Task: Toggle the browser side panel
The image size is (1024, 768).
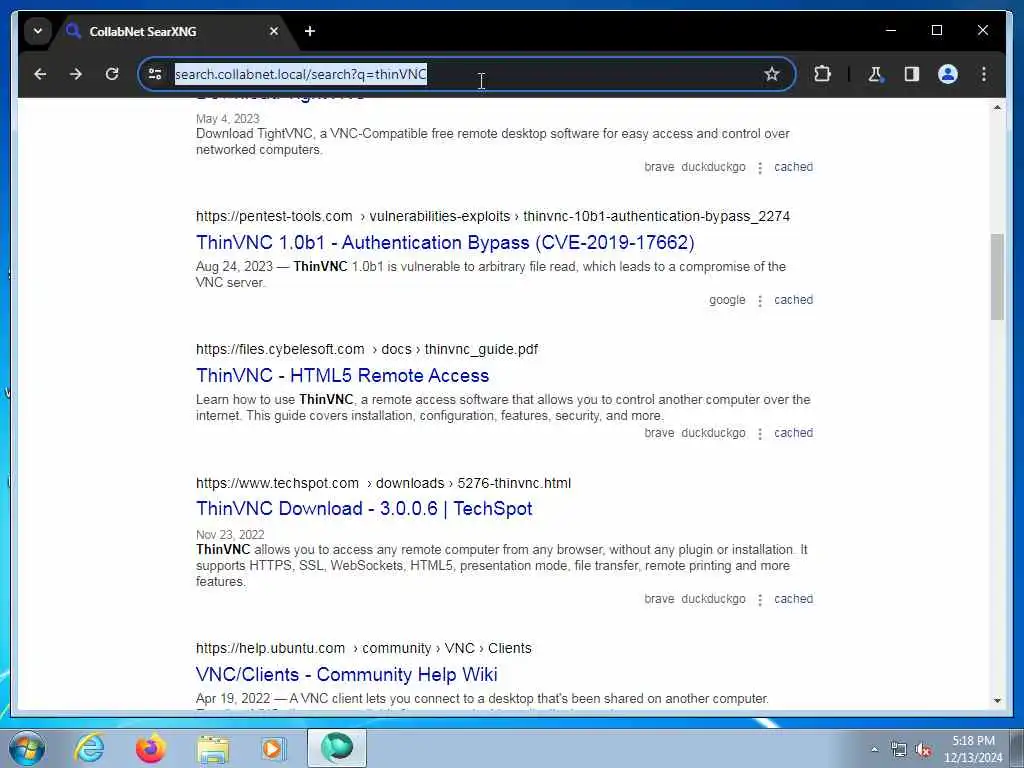Action: click(912, 74)
